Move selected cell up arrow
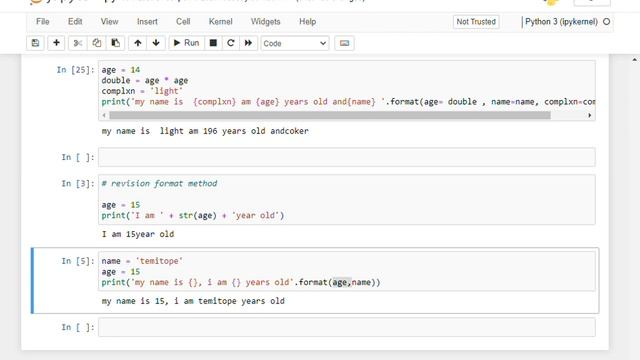 138,43
